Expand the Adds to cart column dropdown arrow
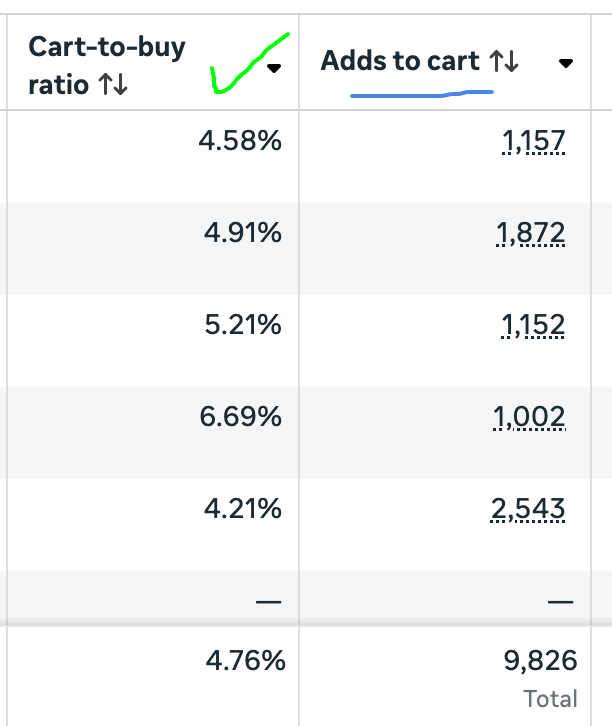Screen dimensions: 612x726 click(566, 63)
